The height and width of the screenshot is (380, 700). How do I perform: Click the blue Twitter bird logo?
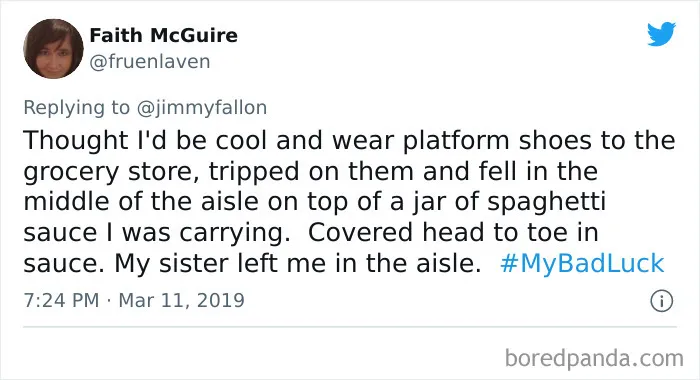point(661,34)
